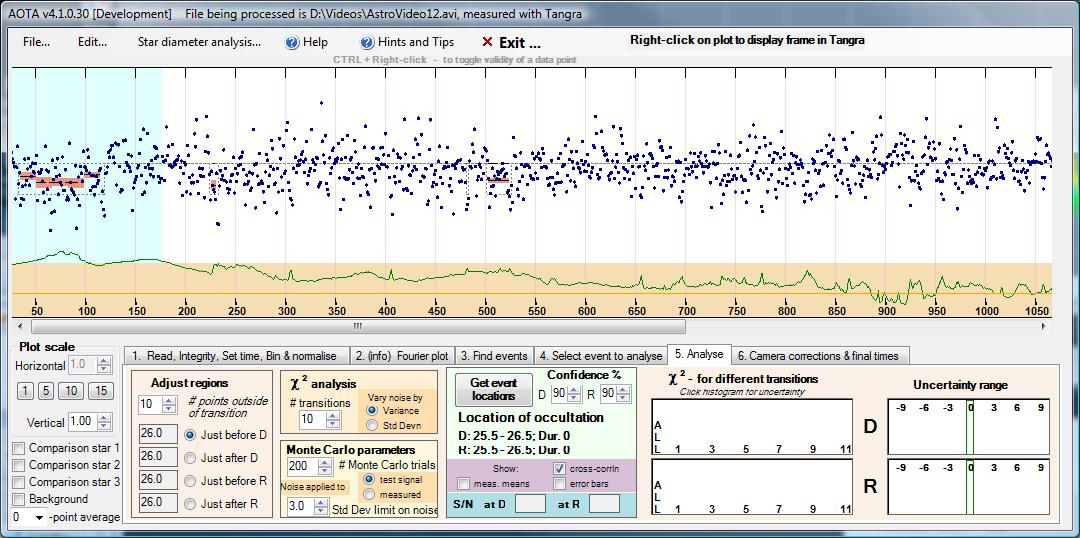Enable the error bars checkbox
1080x538 pixels.
(x=559, y=484)
